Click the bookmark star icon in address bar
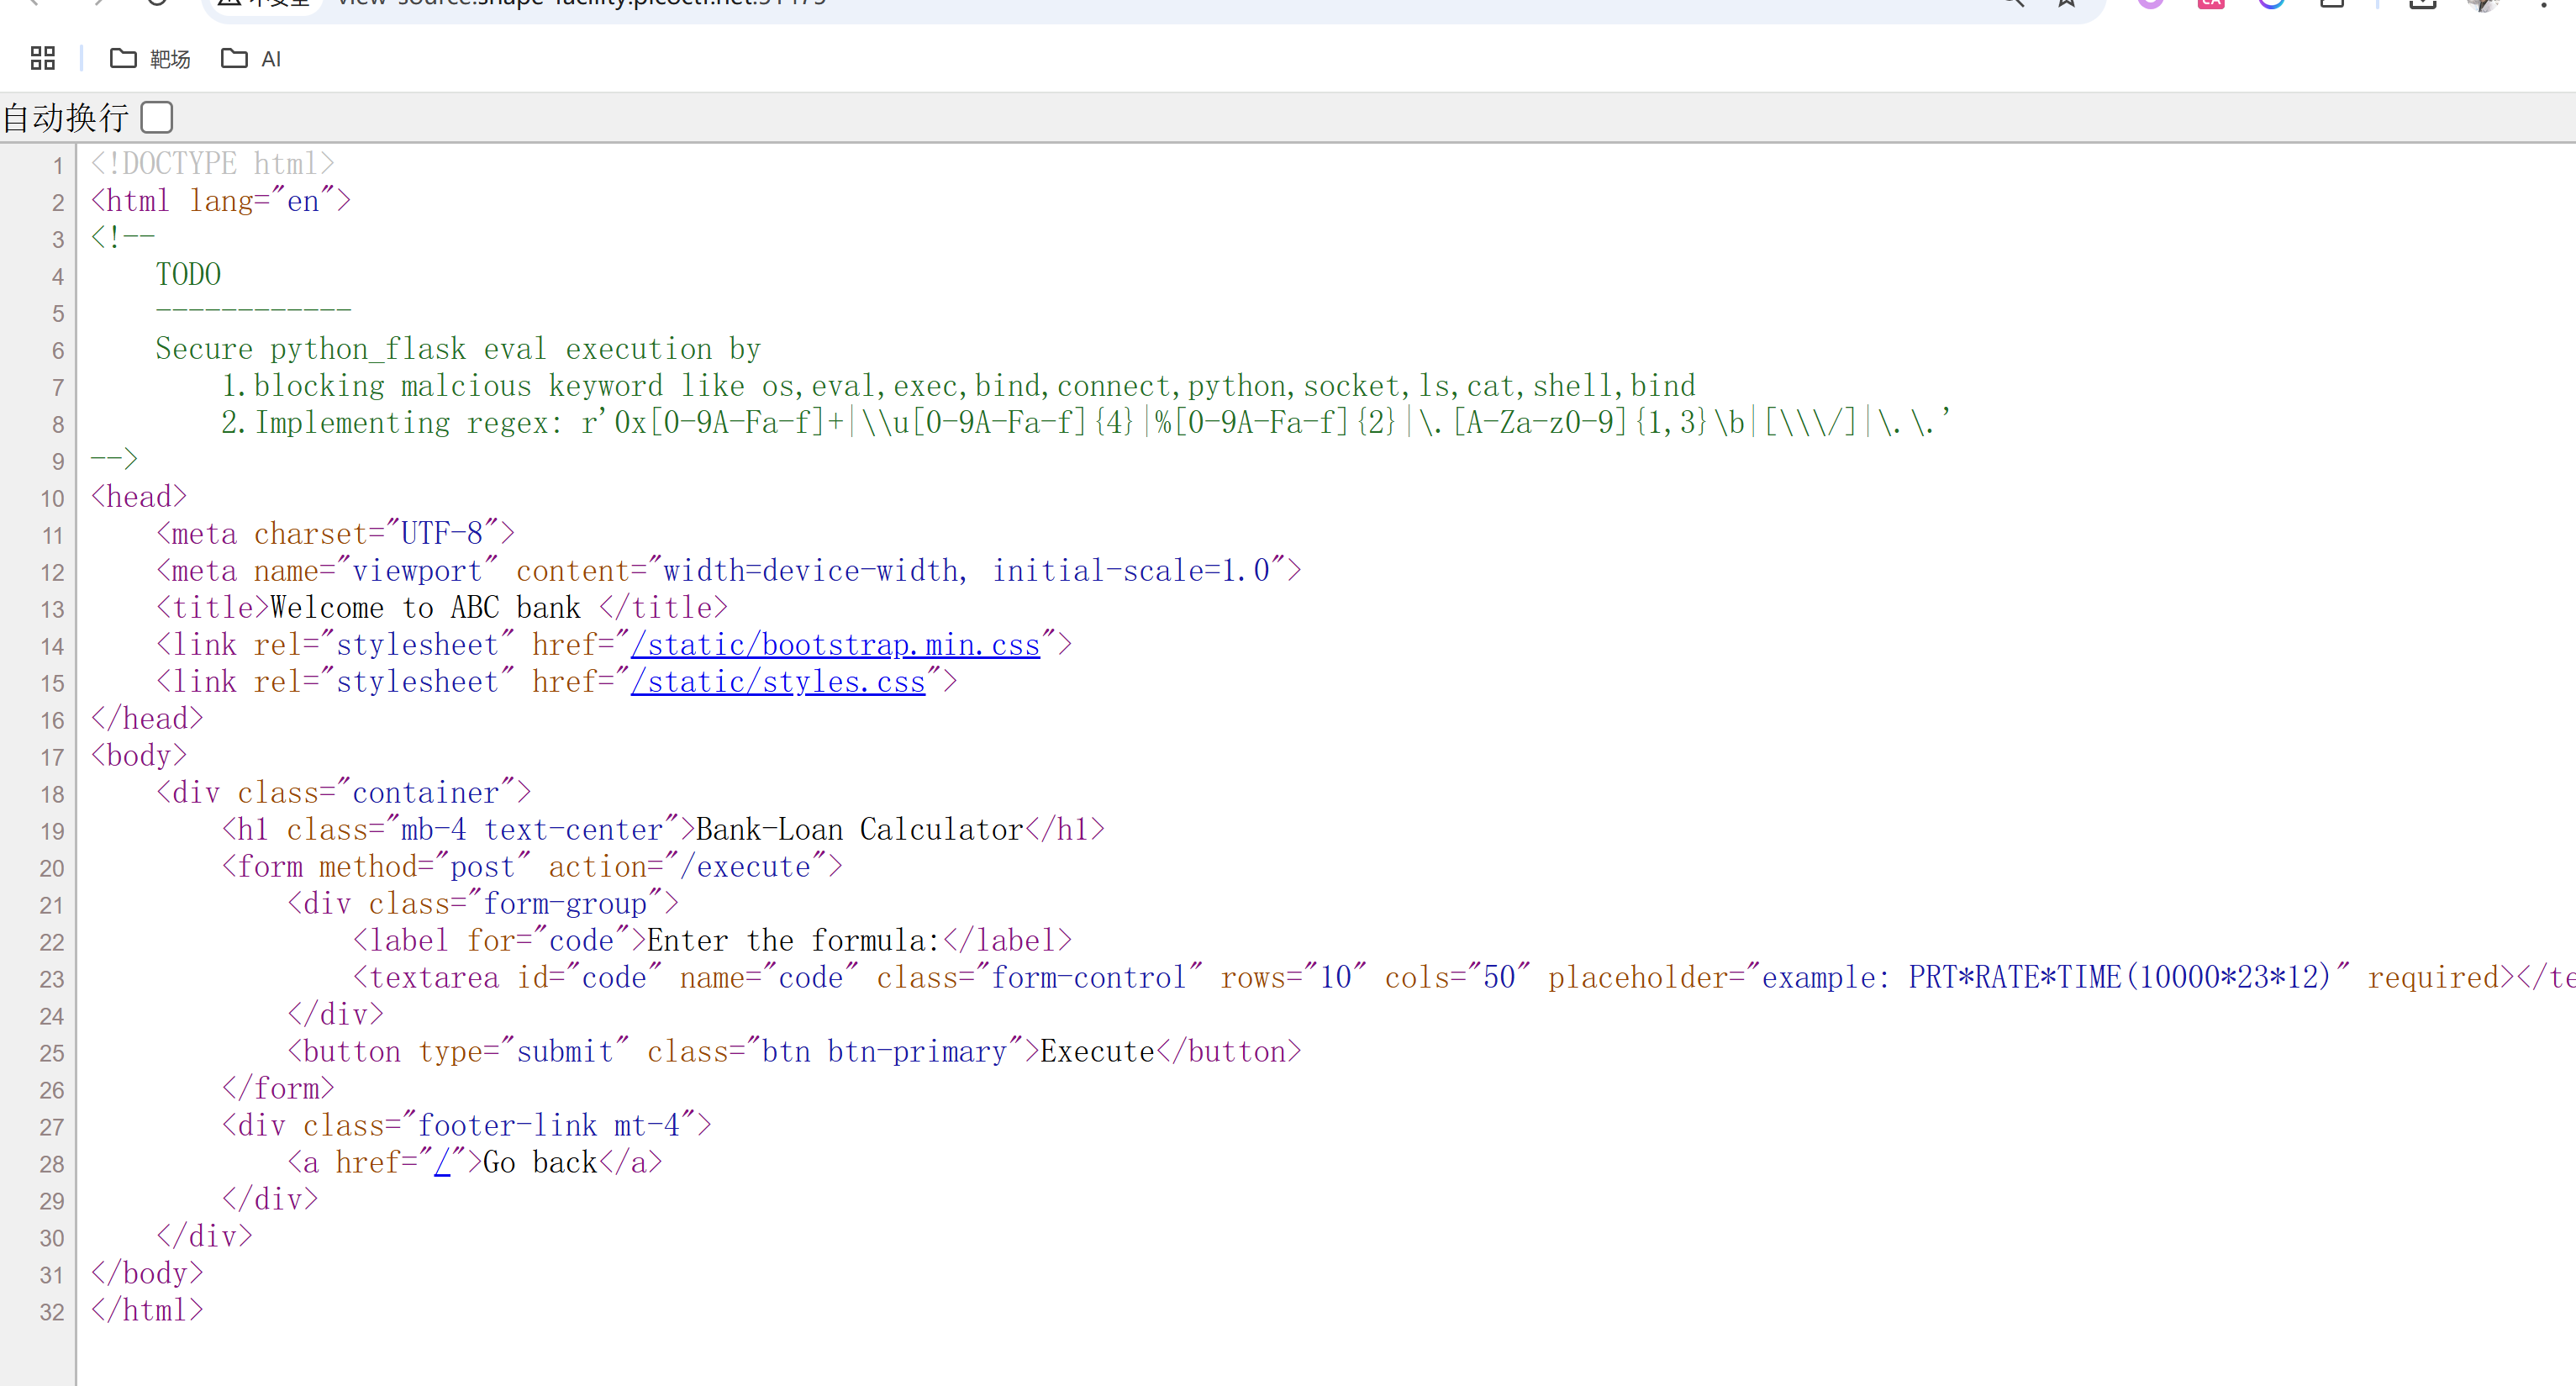The width and height of the screenshot is (2576, 1386). point(2066,3)
